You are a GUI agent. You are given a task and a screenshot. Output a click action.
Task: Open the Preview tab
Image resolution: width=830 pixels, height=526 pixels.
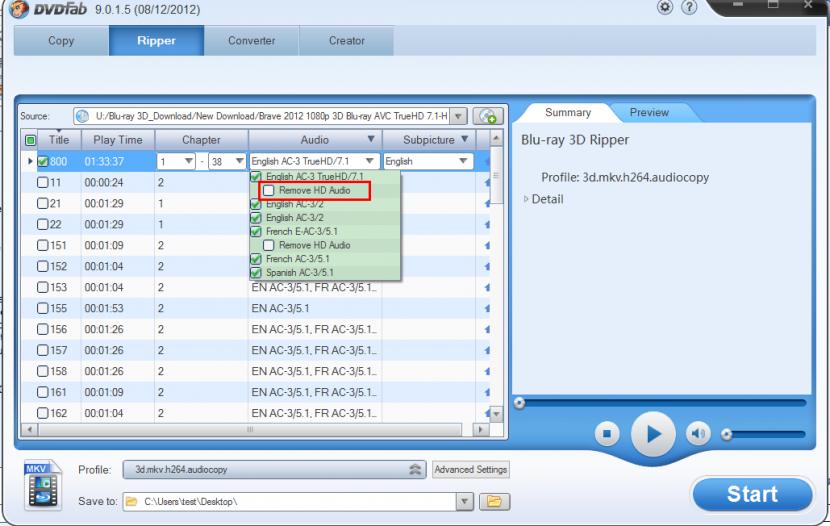[x=648, y=113]
